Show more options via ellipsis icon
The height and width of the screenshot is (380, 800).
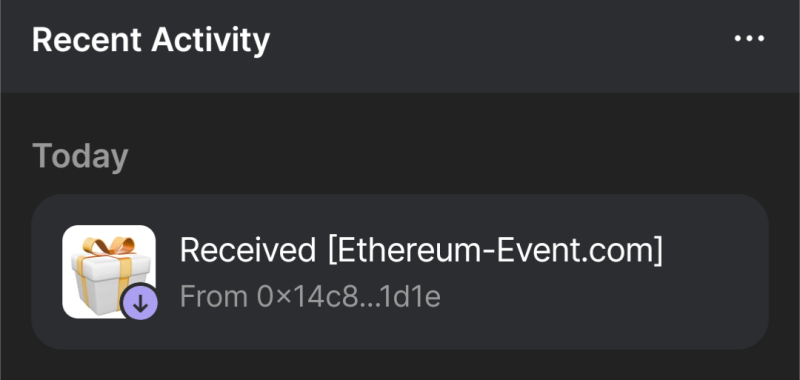(x=749, y=38)
